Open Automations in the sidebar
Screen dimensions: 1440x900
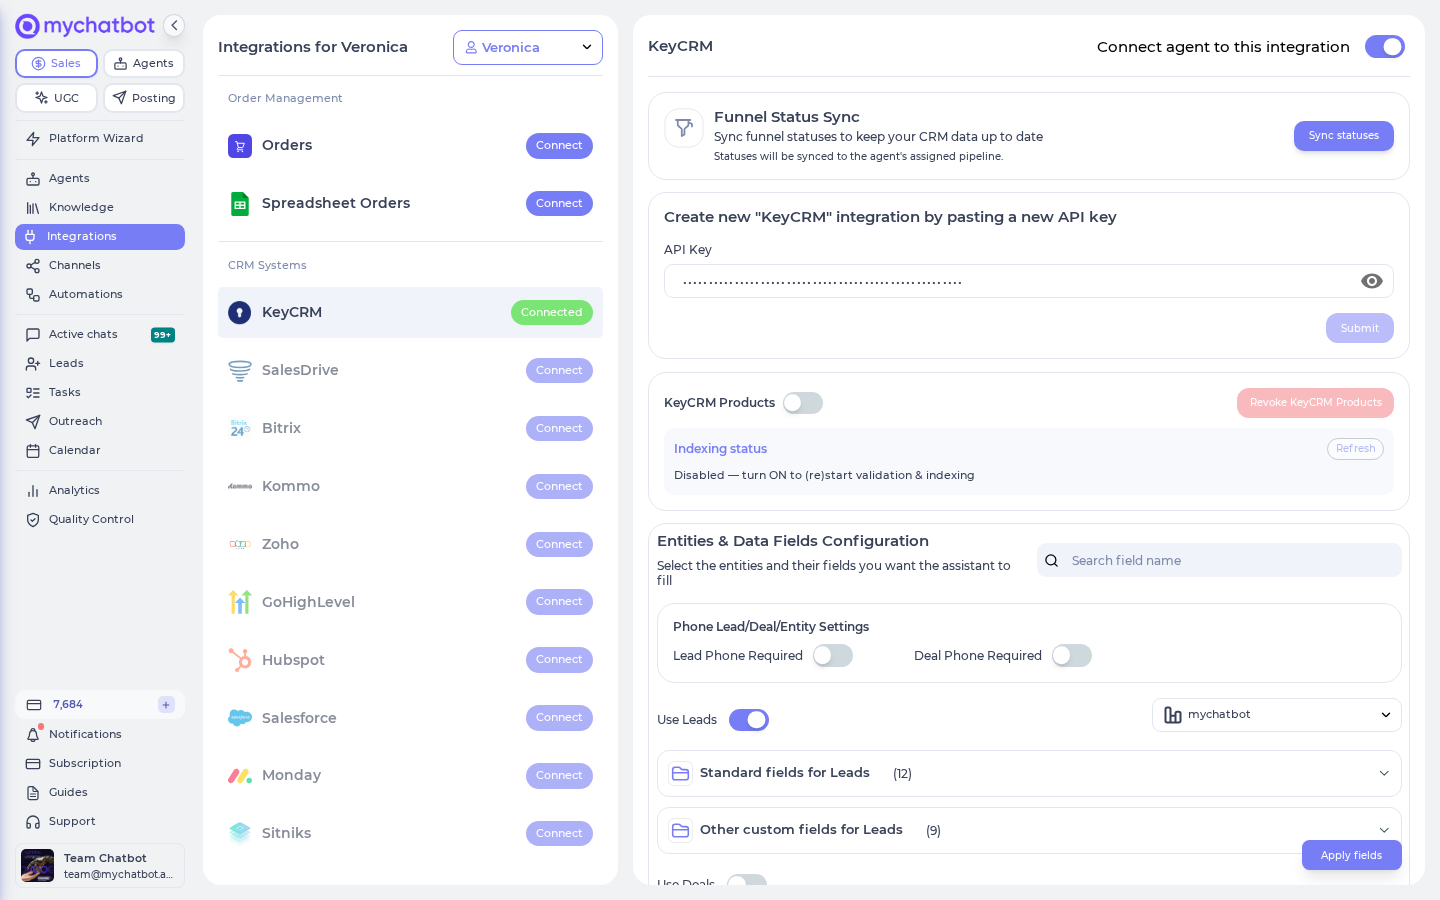(100, 295)
